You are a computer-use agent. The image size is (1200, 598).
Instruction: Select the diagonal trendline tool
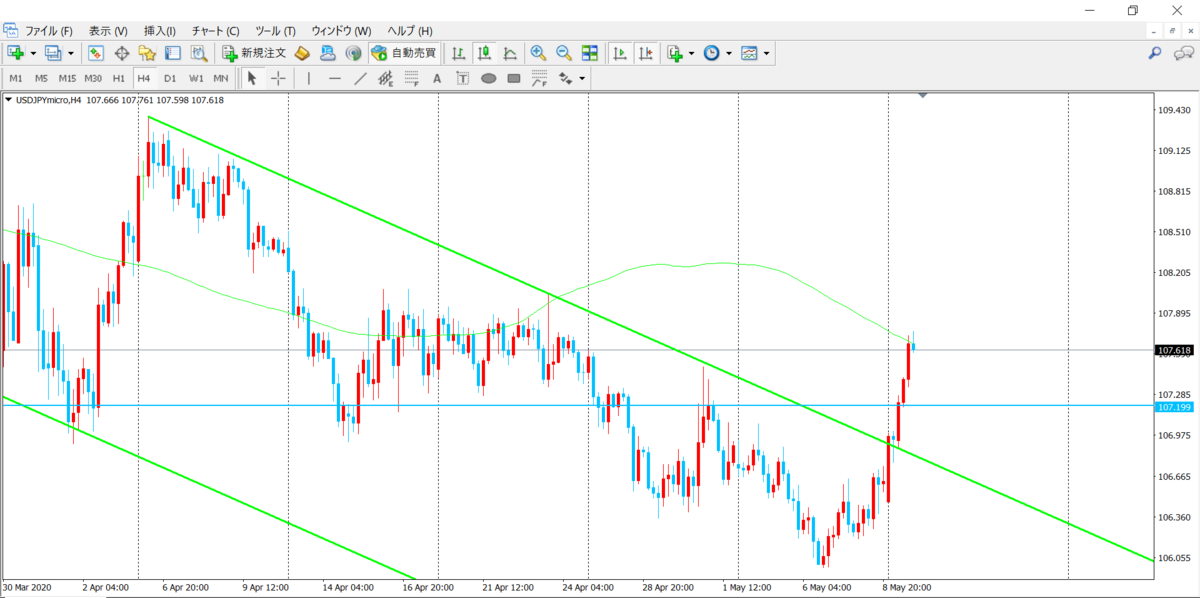pos(360,78)
